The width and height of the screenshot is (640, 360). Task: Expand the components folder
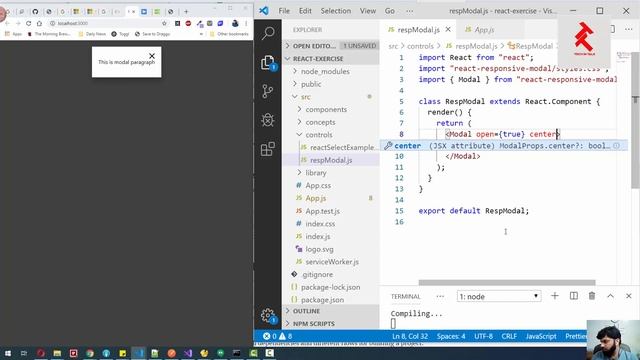click(326, 109)
